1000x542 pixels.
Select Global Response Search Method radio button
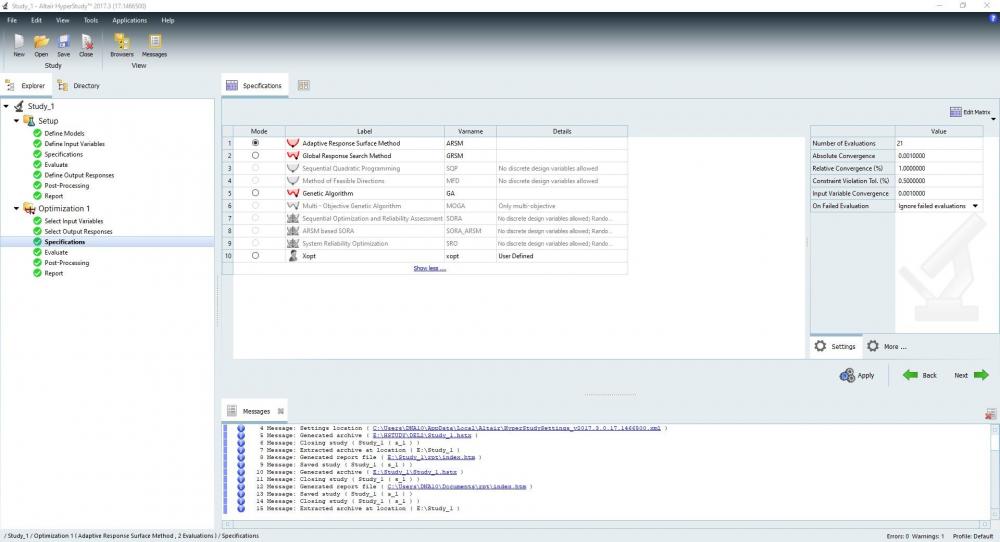coord(255,156)
